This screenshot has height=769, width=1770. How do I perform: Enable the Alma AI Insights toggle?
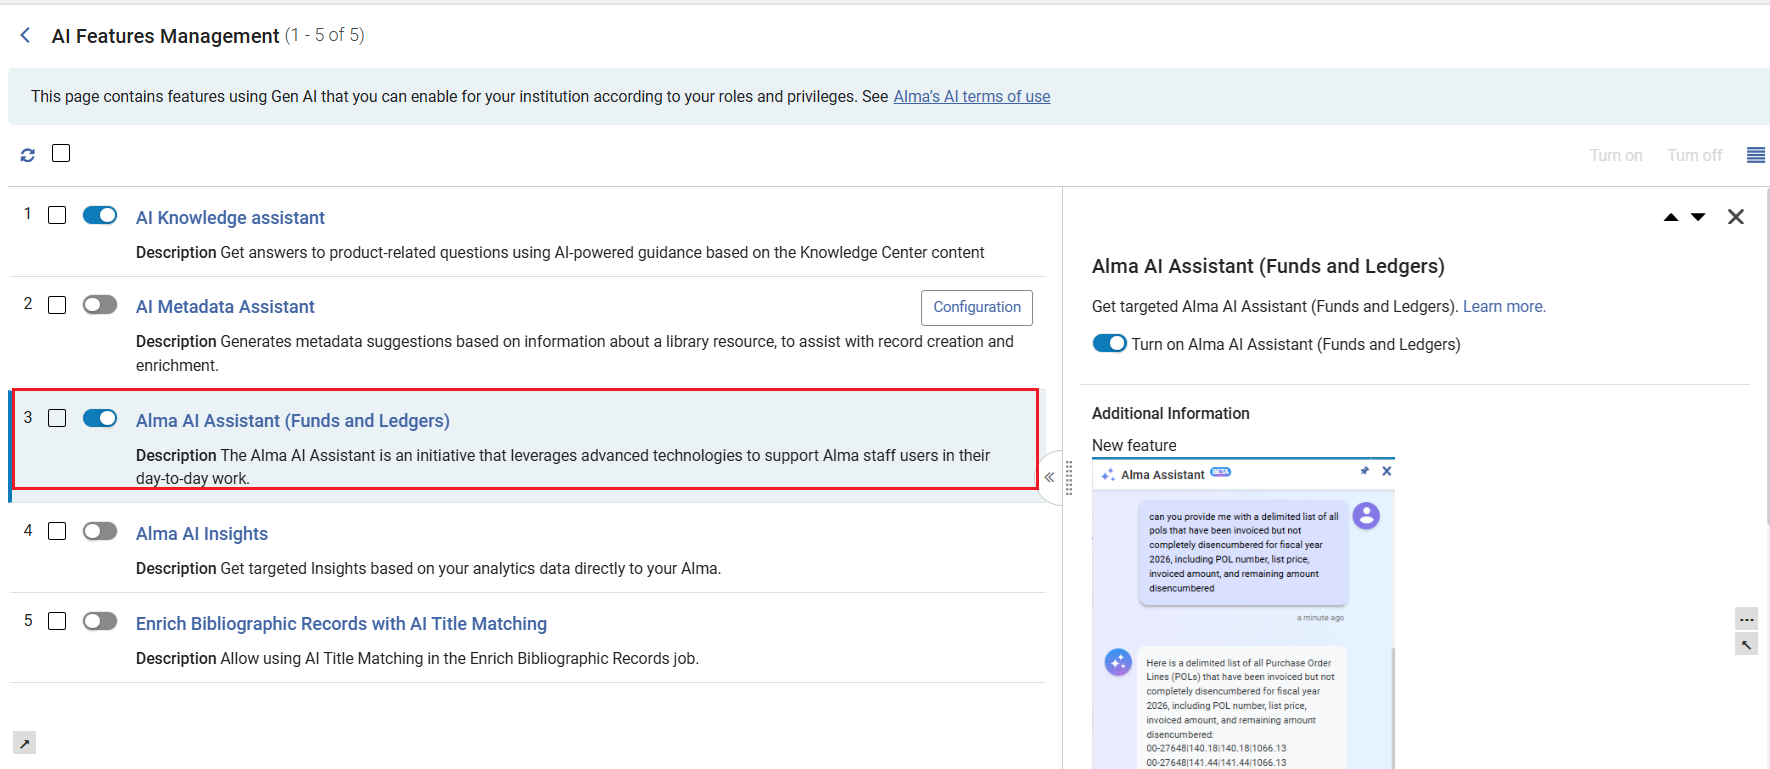coord(100,531)
